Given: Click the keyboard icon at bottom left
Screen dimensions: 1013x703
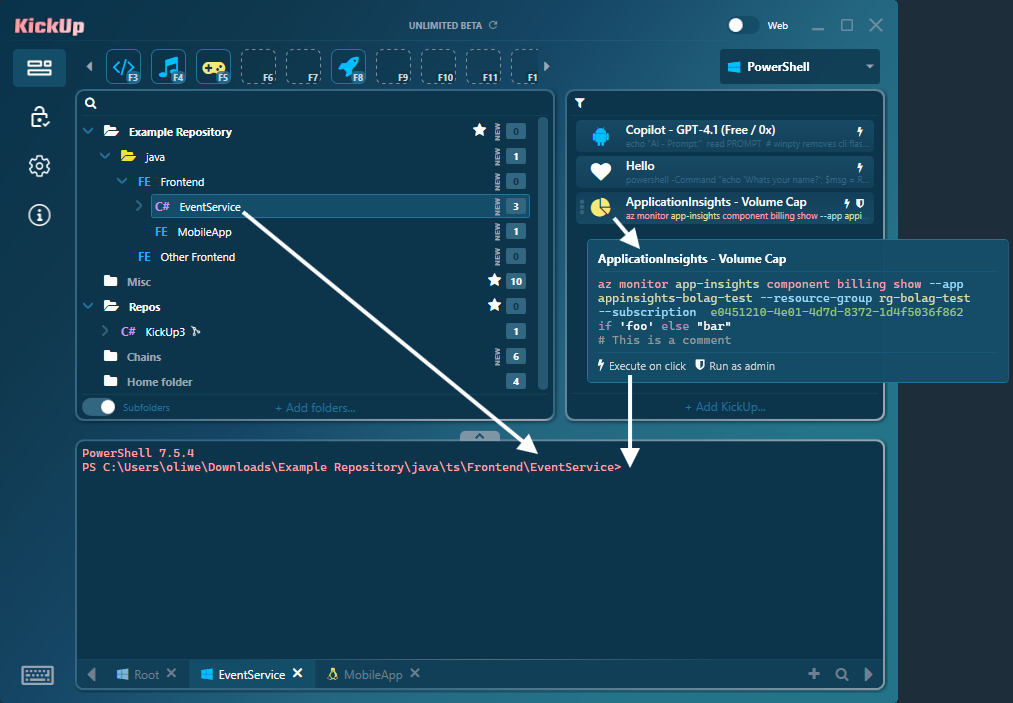Looking at the screenshot, I should pyautogui.click(x=37, y=675).
